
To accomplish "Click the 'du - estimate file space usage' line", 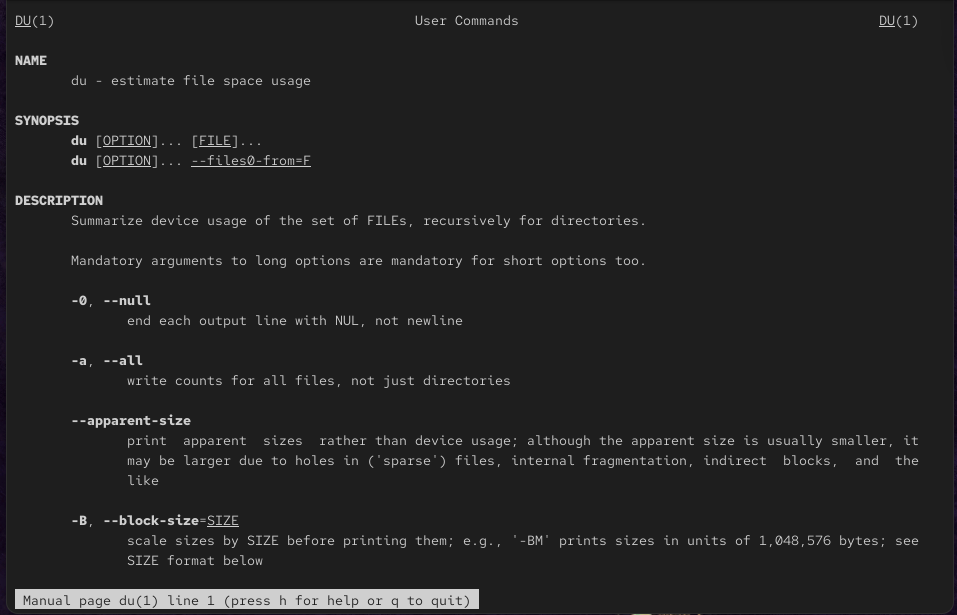I will pyautogui.click(x=191, y=81).
